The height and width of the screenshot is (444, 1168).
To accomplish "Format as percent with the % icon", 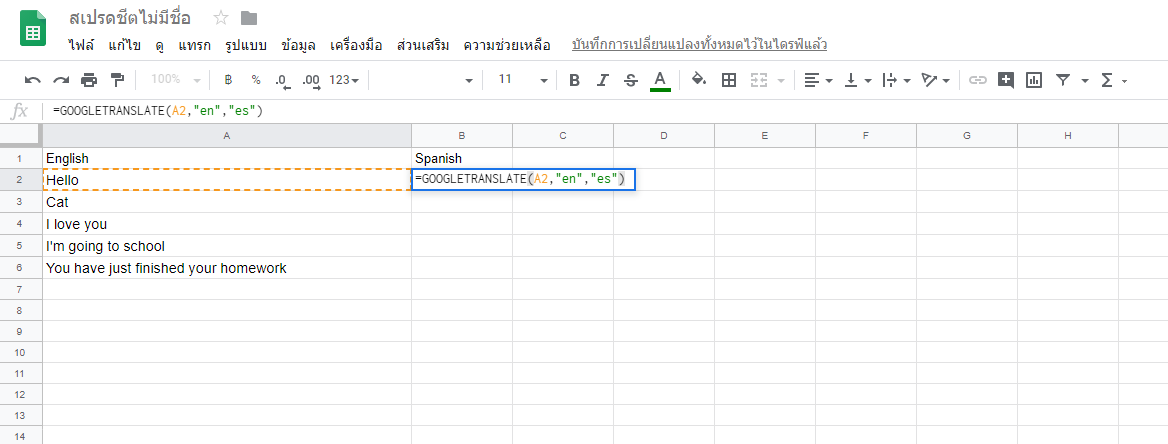I will coord(256,80).
